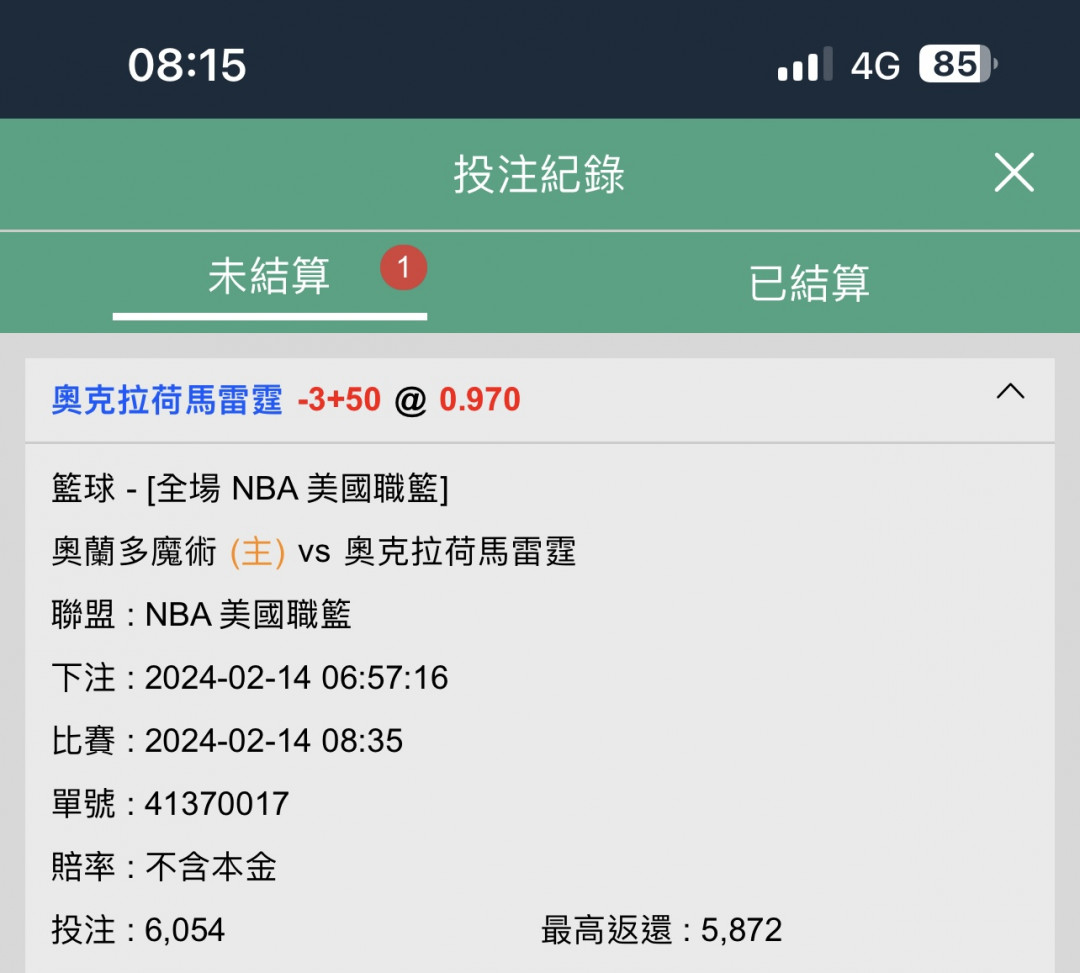Click the 最高返還 : 5,872 value
Viewport: 1080px width, 973px height.
(662, 930)
